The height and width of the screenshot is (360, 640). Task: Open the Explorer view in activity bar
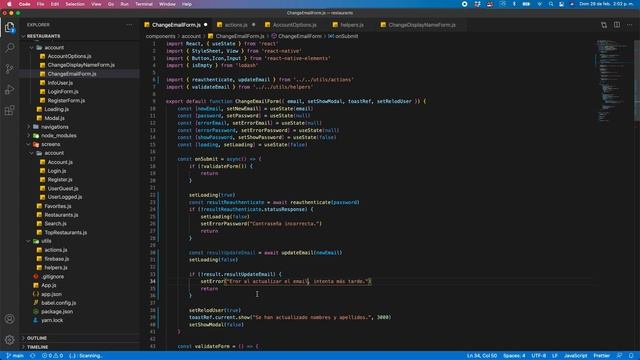coord(9,28)
